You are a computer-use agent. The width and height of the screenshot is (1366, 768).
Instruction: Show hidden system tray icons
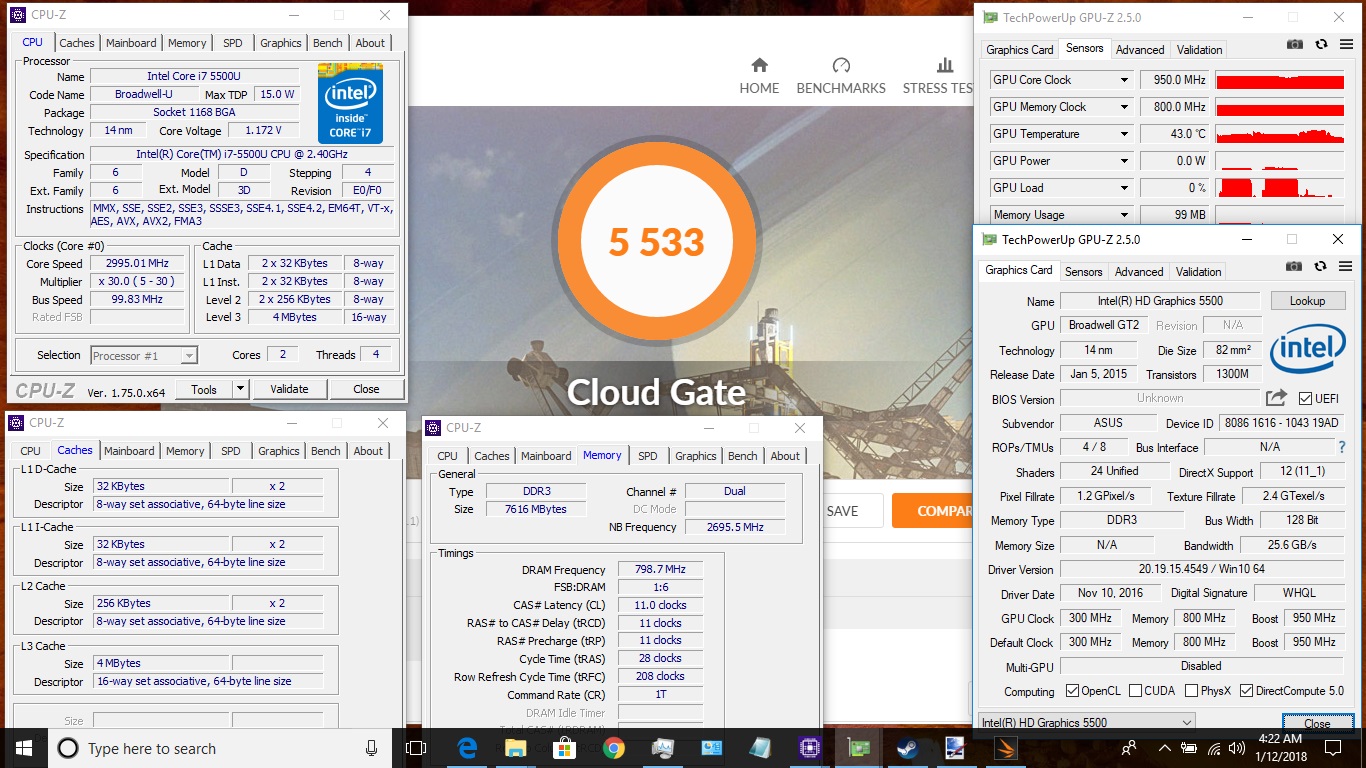[1164, 748]
